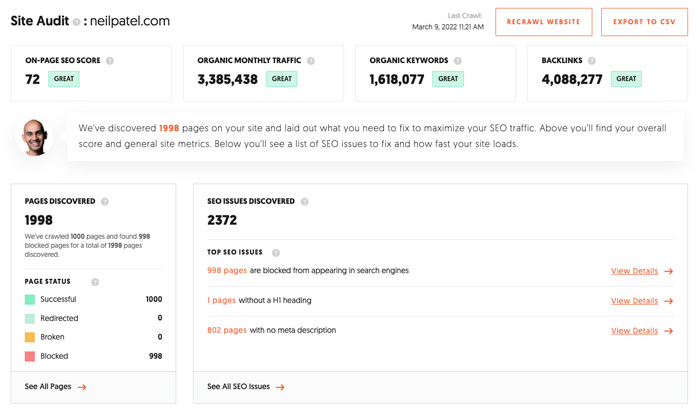Click Pages Discovered help icon
The height and width of the screenshot is (420, 700).
coord(104,201)
